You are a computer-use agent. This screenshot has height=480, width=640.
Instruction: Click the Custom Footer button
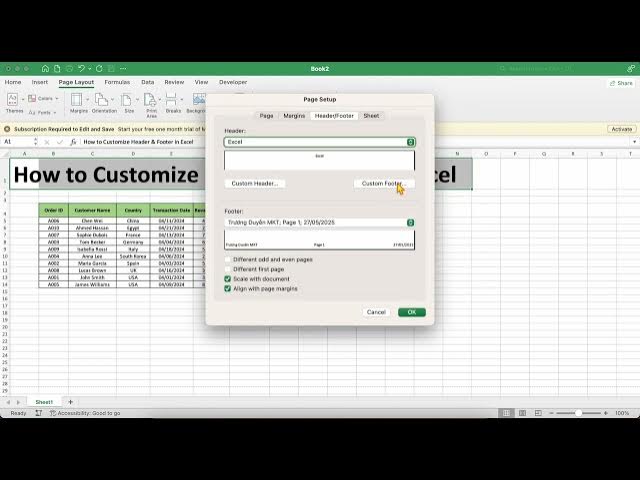pos(384,184)
